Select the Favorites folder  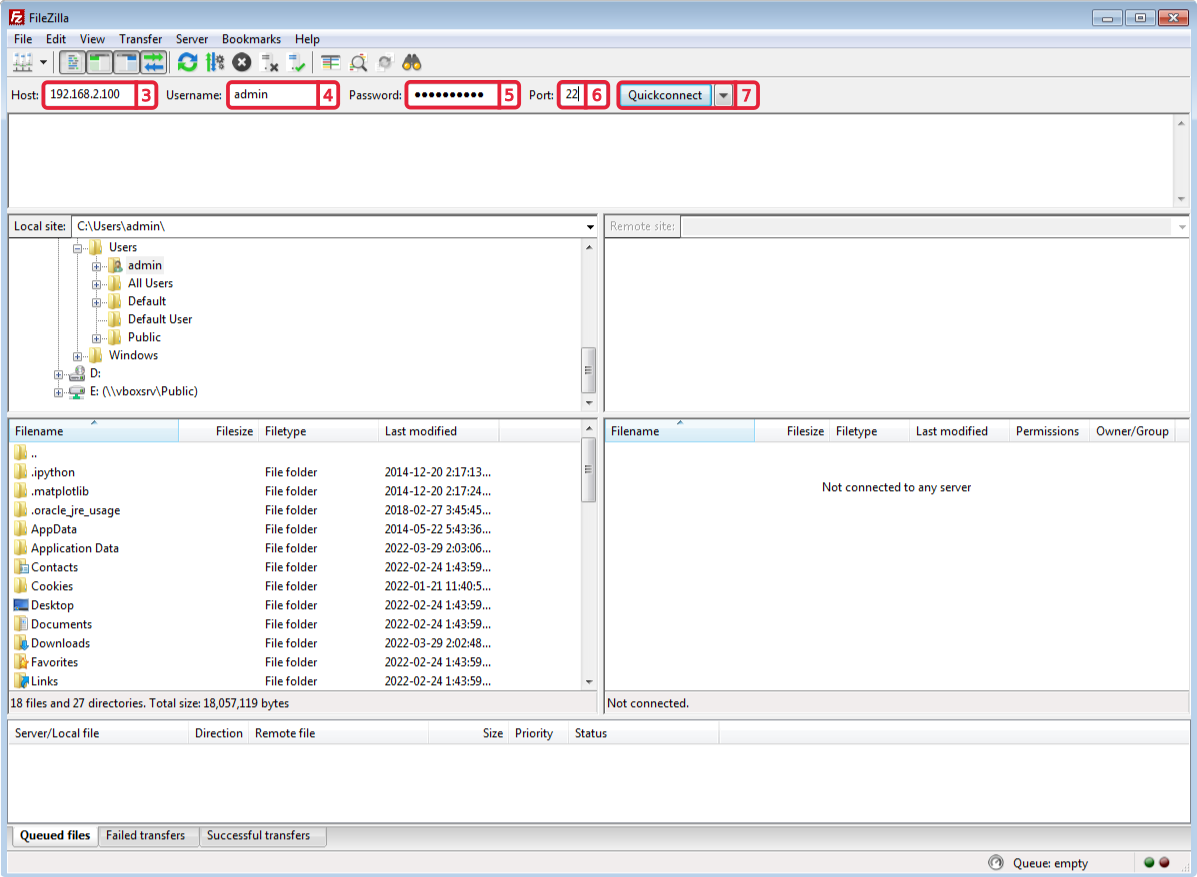tap(54, 663)
